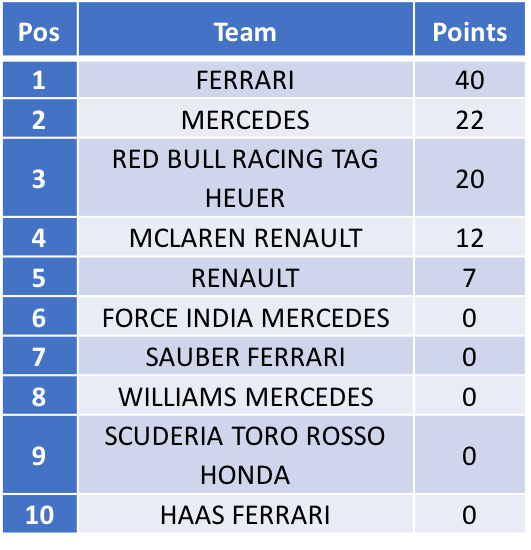Select the SCUDERIA TORO ROSSO HONDA cell

(x=246, y=455)
